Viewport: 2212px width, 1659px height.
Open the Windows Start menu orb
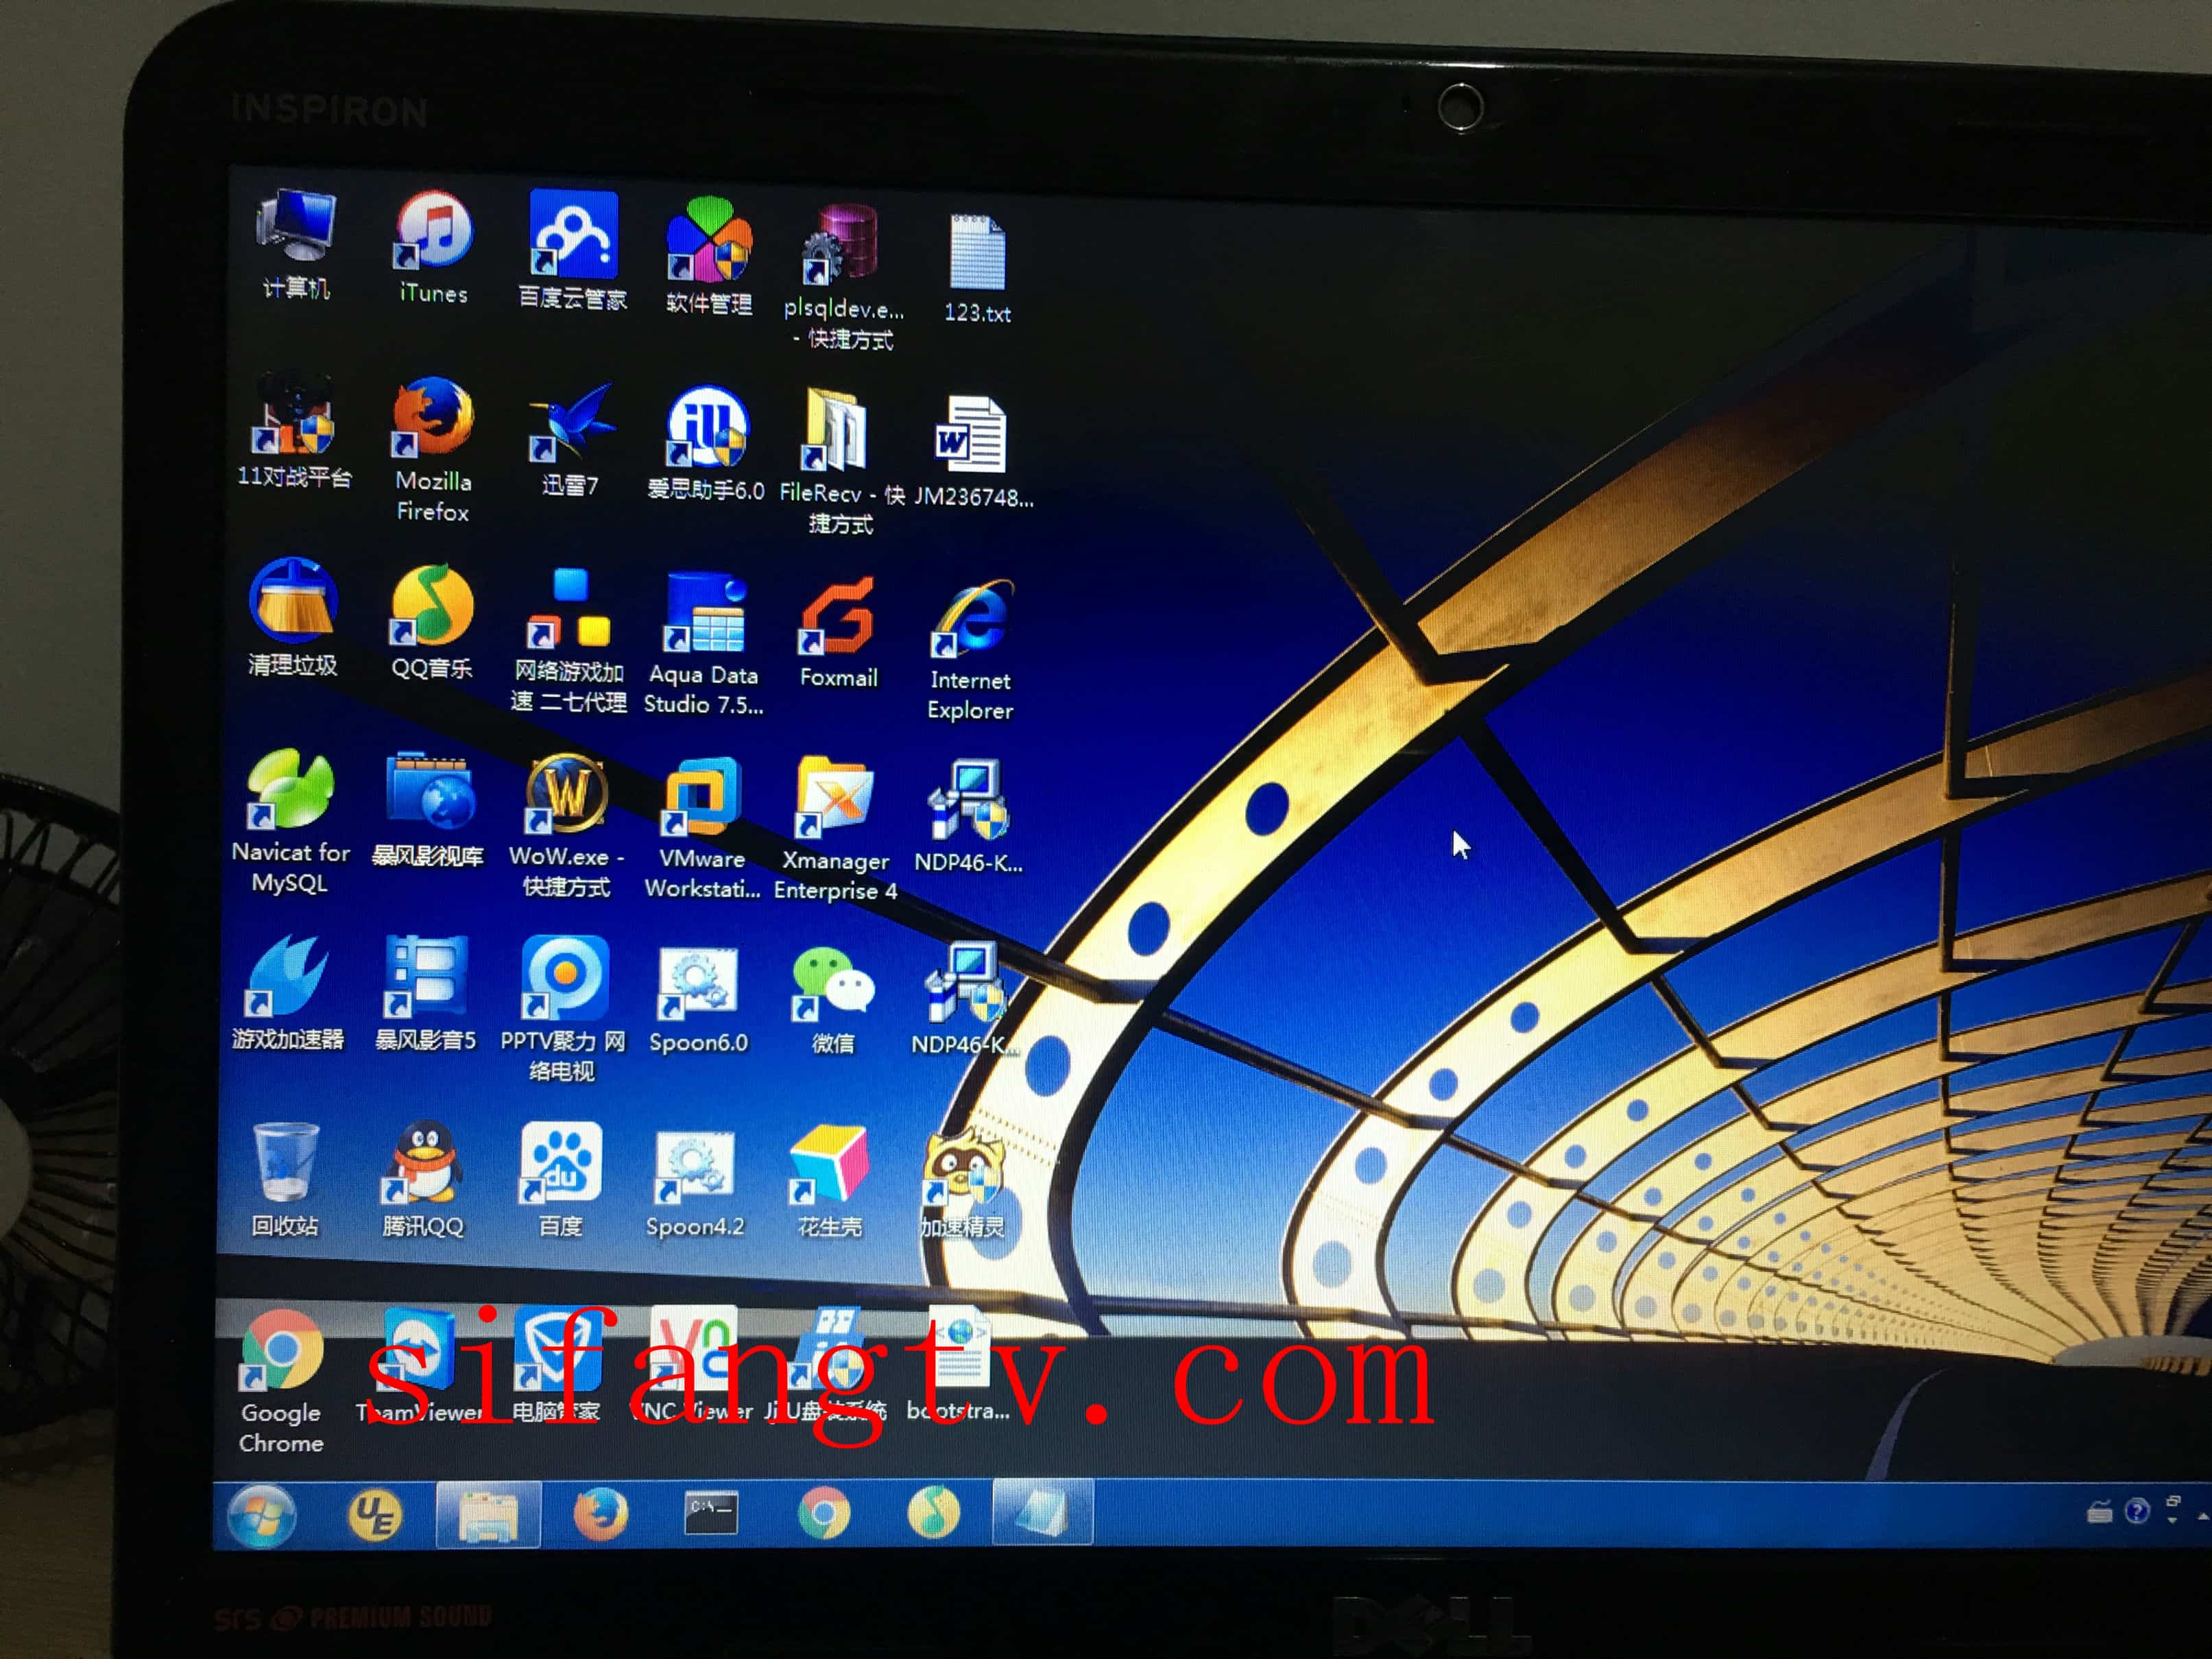[x=262, y=1515]
